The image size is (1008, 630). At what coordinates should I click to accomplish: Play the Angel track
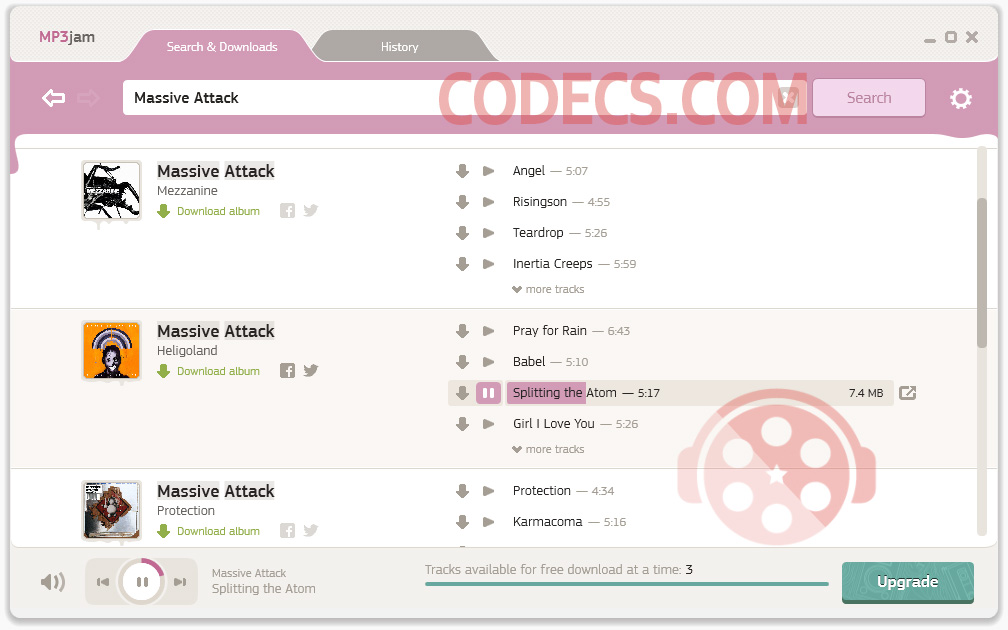489,171
